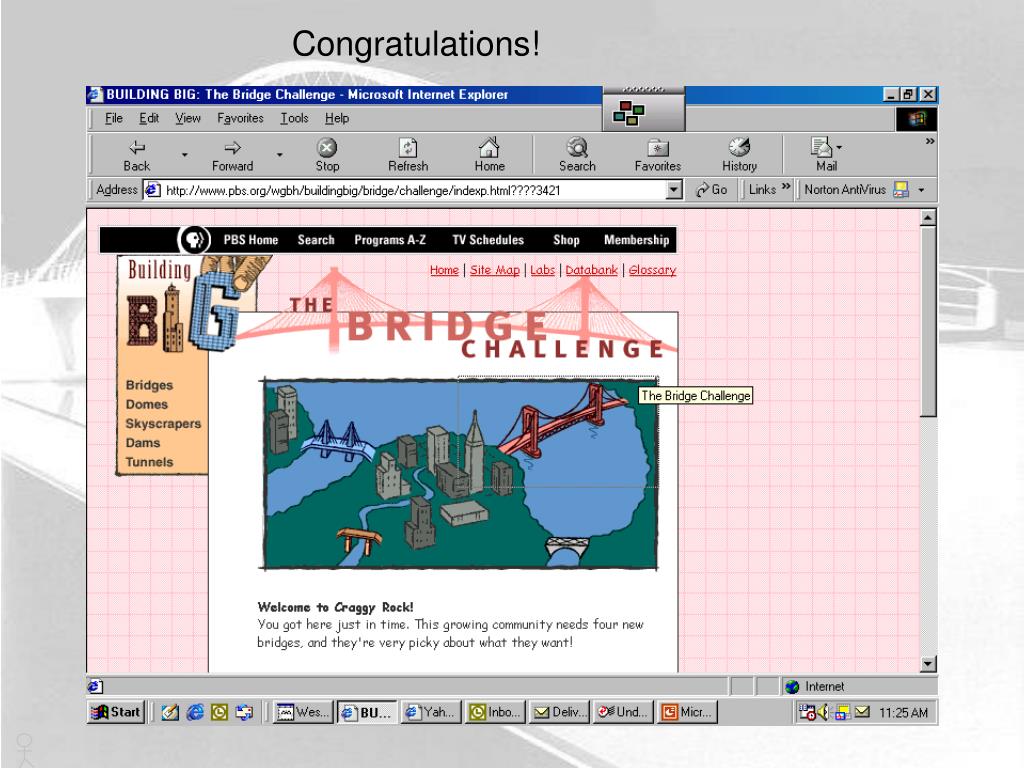Switch to the Yah... taskbar window
The height and width of the screenshot is (768, 1024).
pyautogui.click(x=431, y=712)
